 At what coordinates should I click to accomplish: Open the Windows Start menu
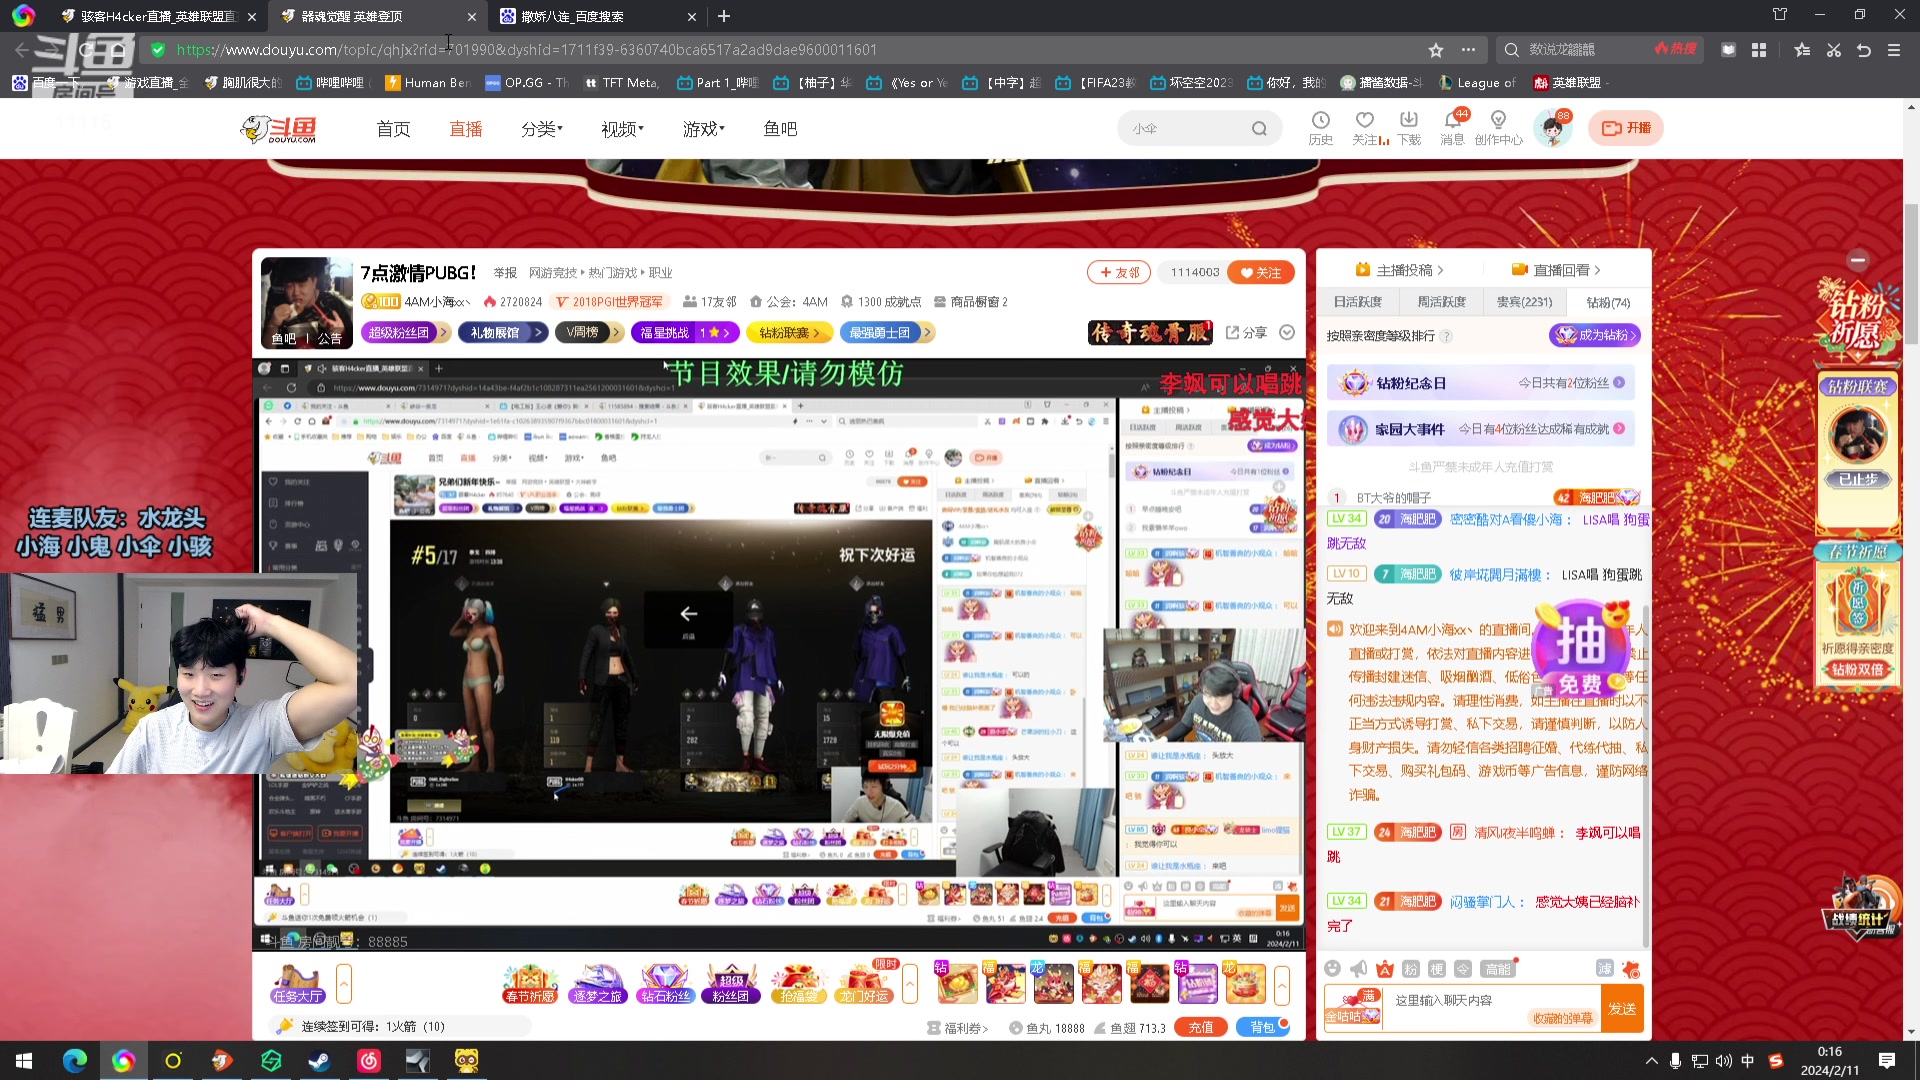click(x=24, y=1060)
